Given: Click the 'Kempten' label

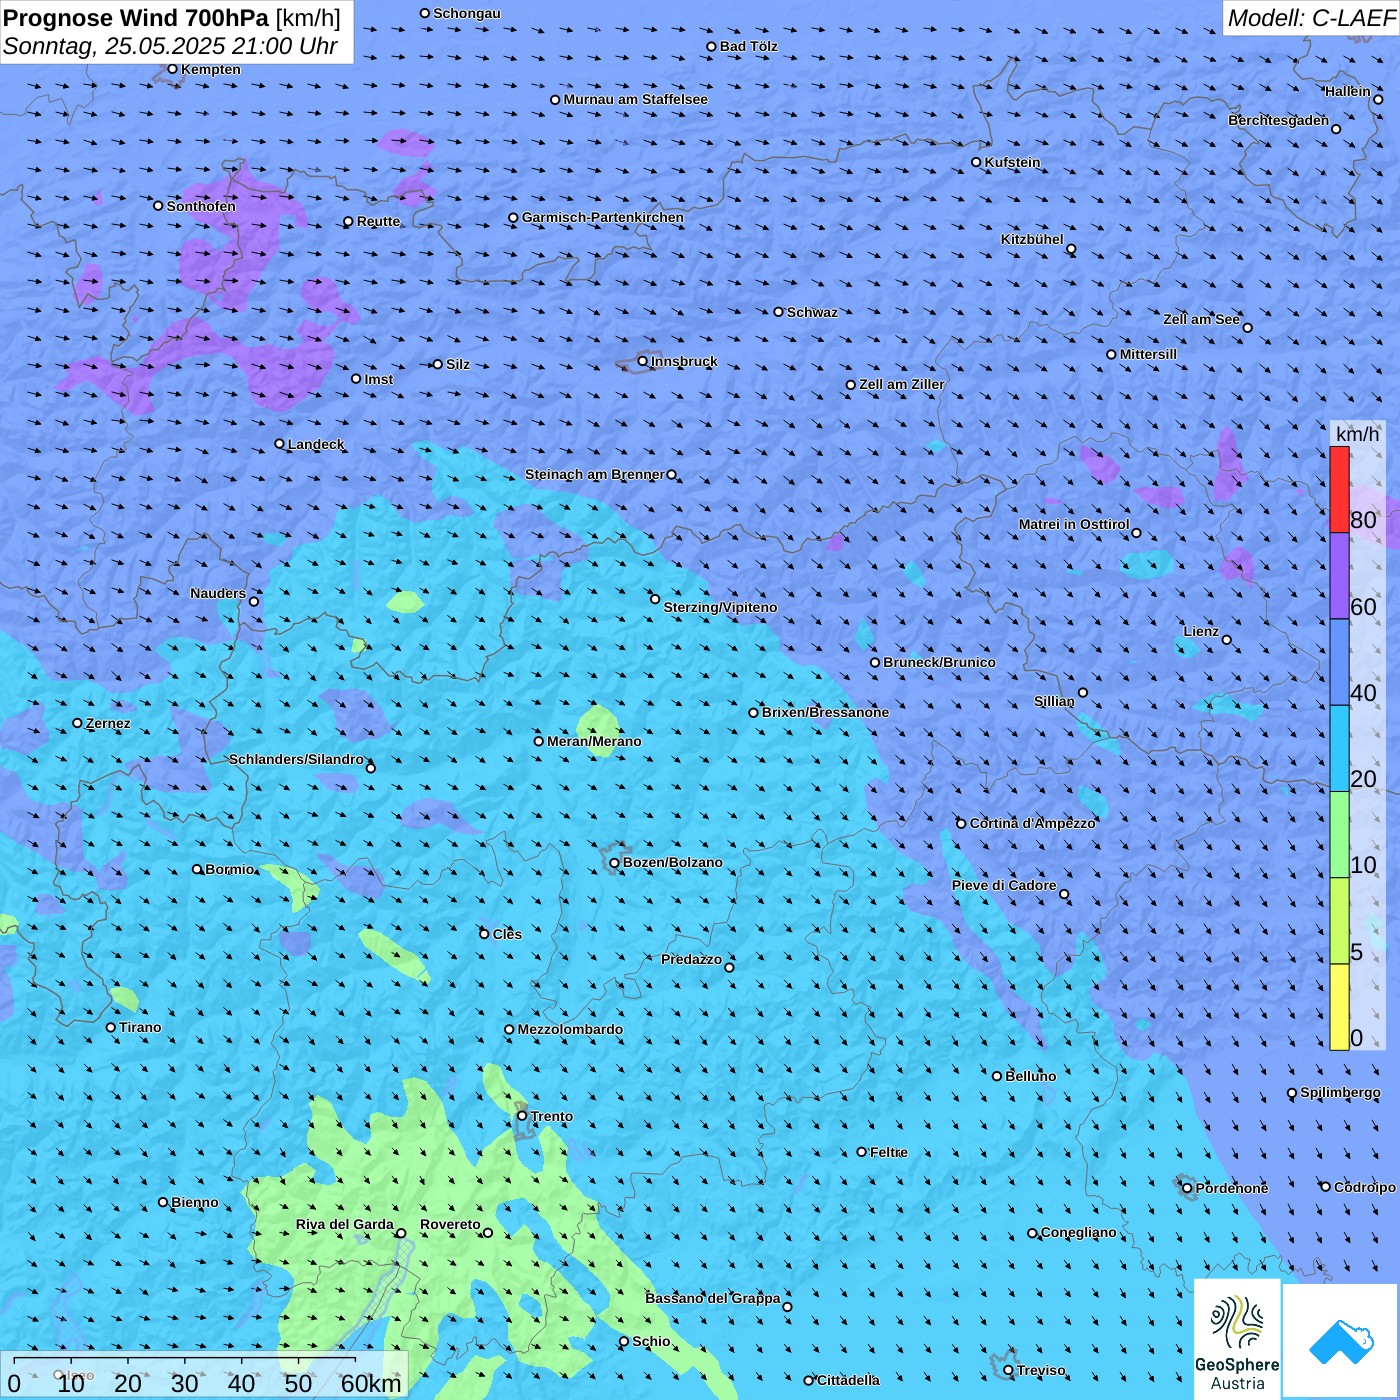Looking at the screenshot, I should [211, 69].
